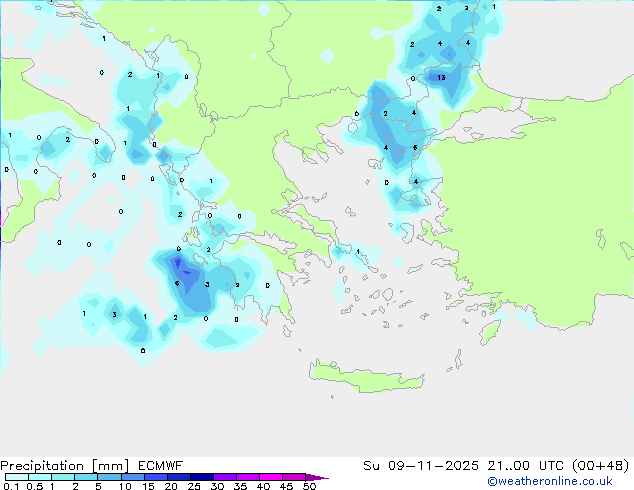Click the 0.1–0.5 mm legend color box
Viewport: 634px width, 490px height.
coord(17,477)
